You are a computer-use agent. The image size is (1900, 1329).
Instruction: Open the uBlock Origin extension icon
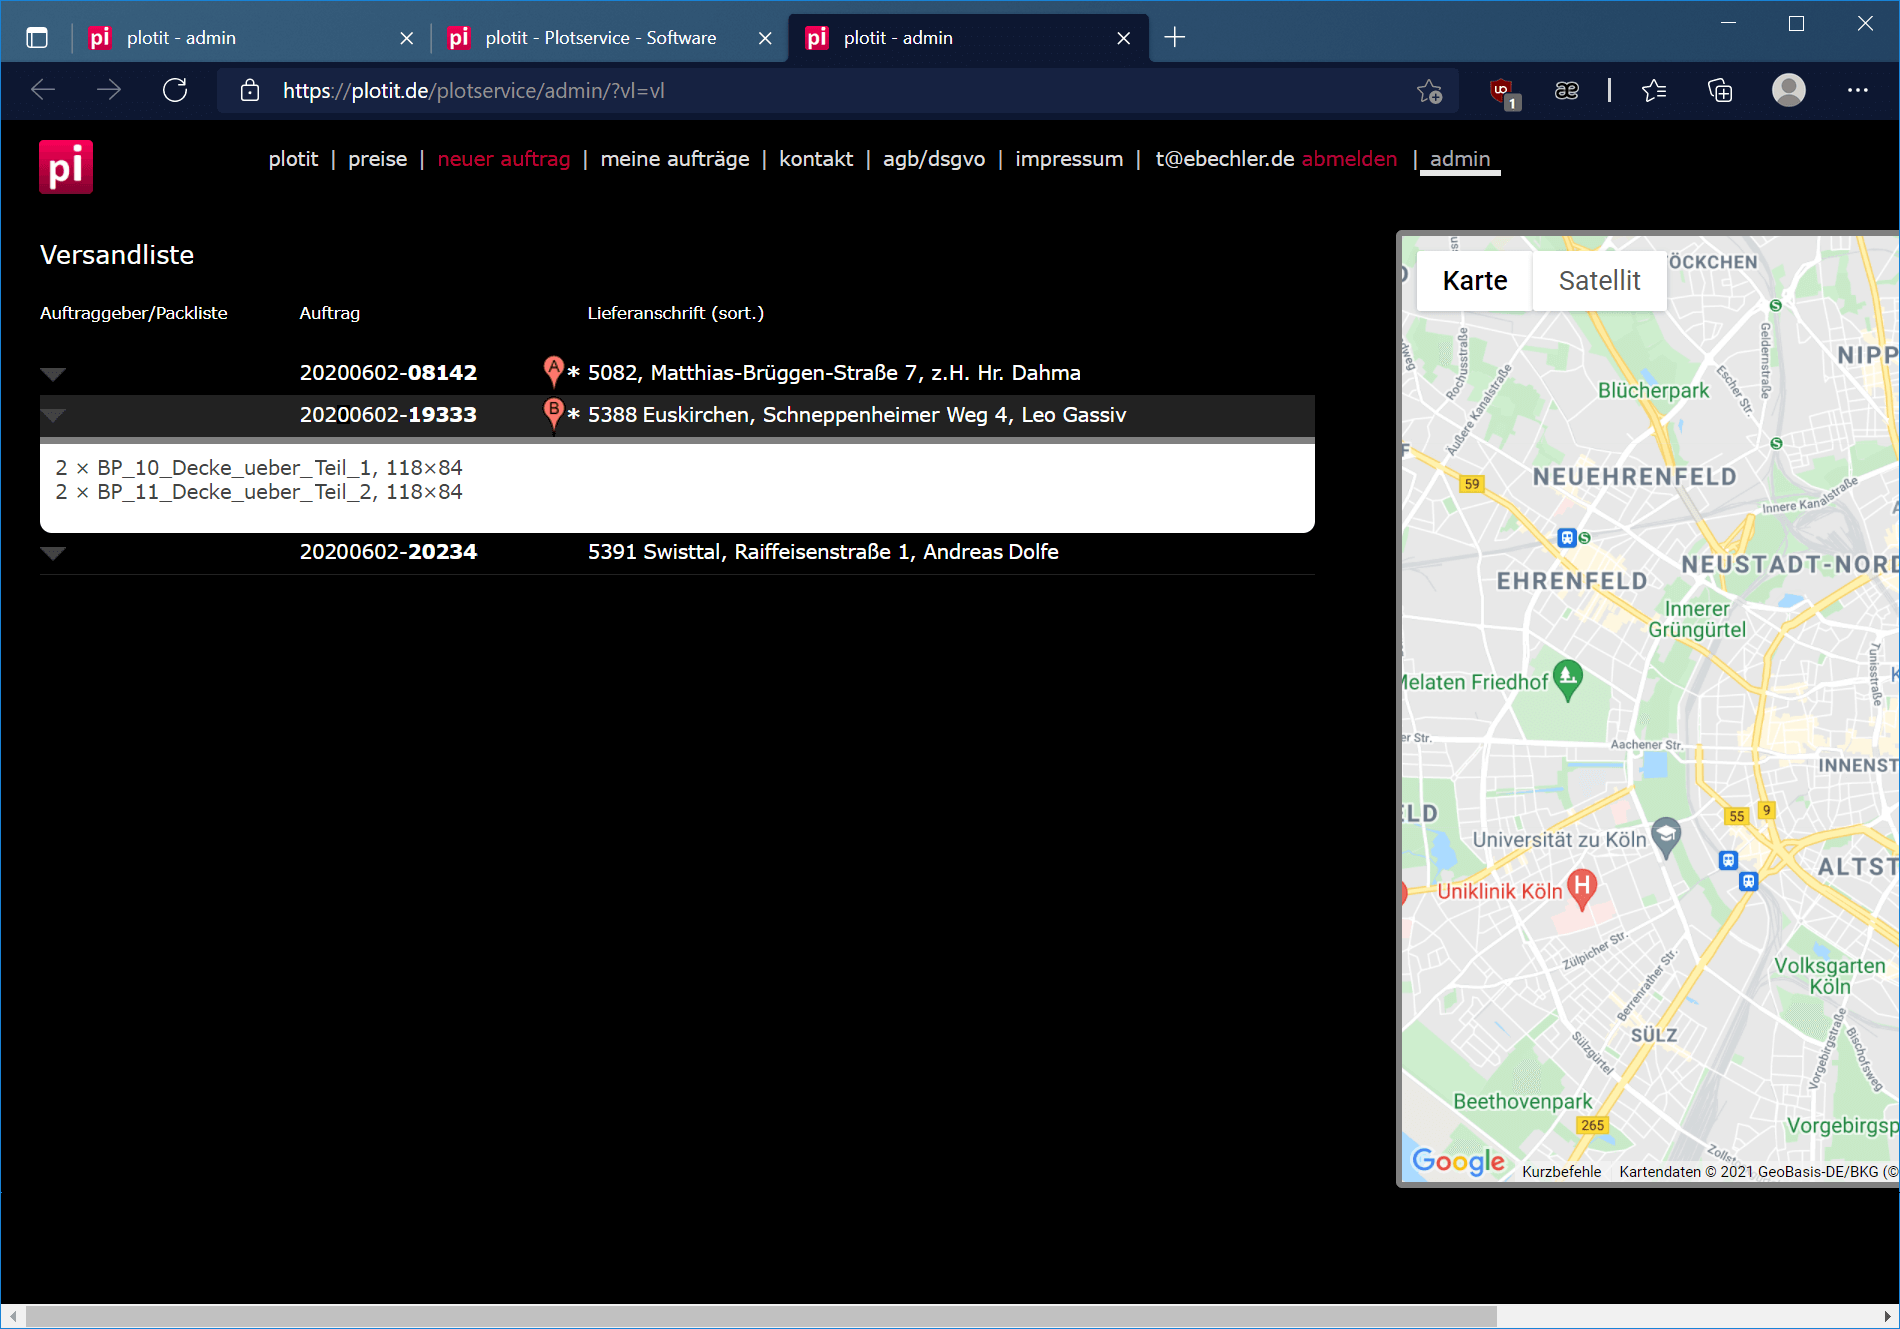click(1502, 91)
